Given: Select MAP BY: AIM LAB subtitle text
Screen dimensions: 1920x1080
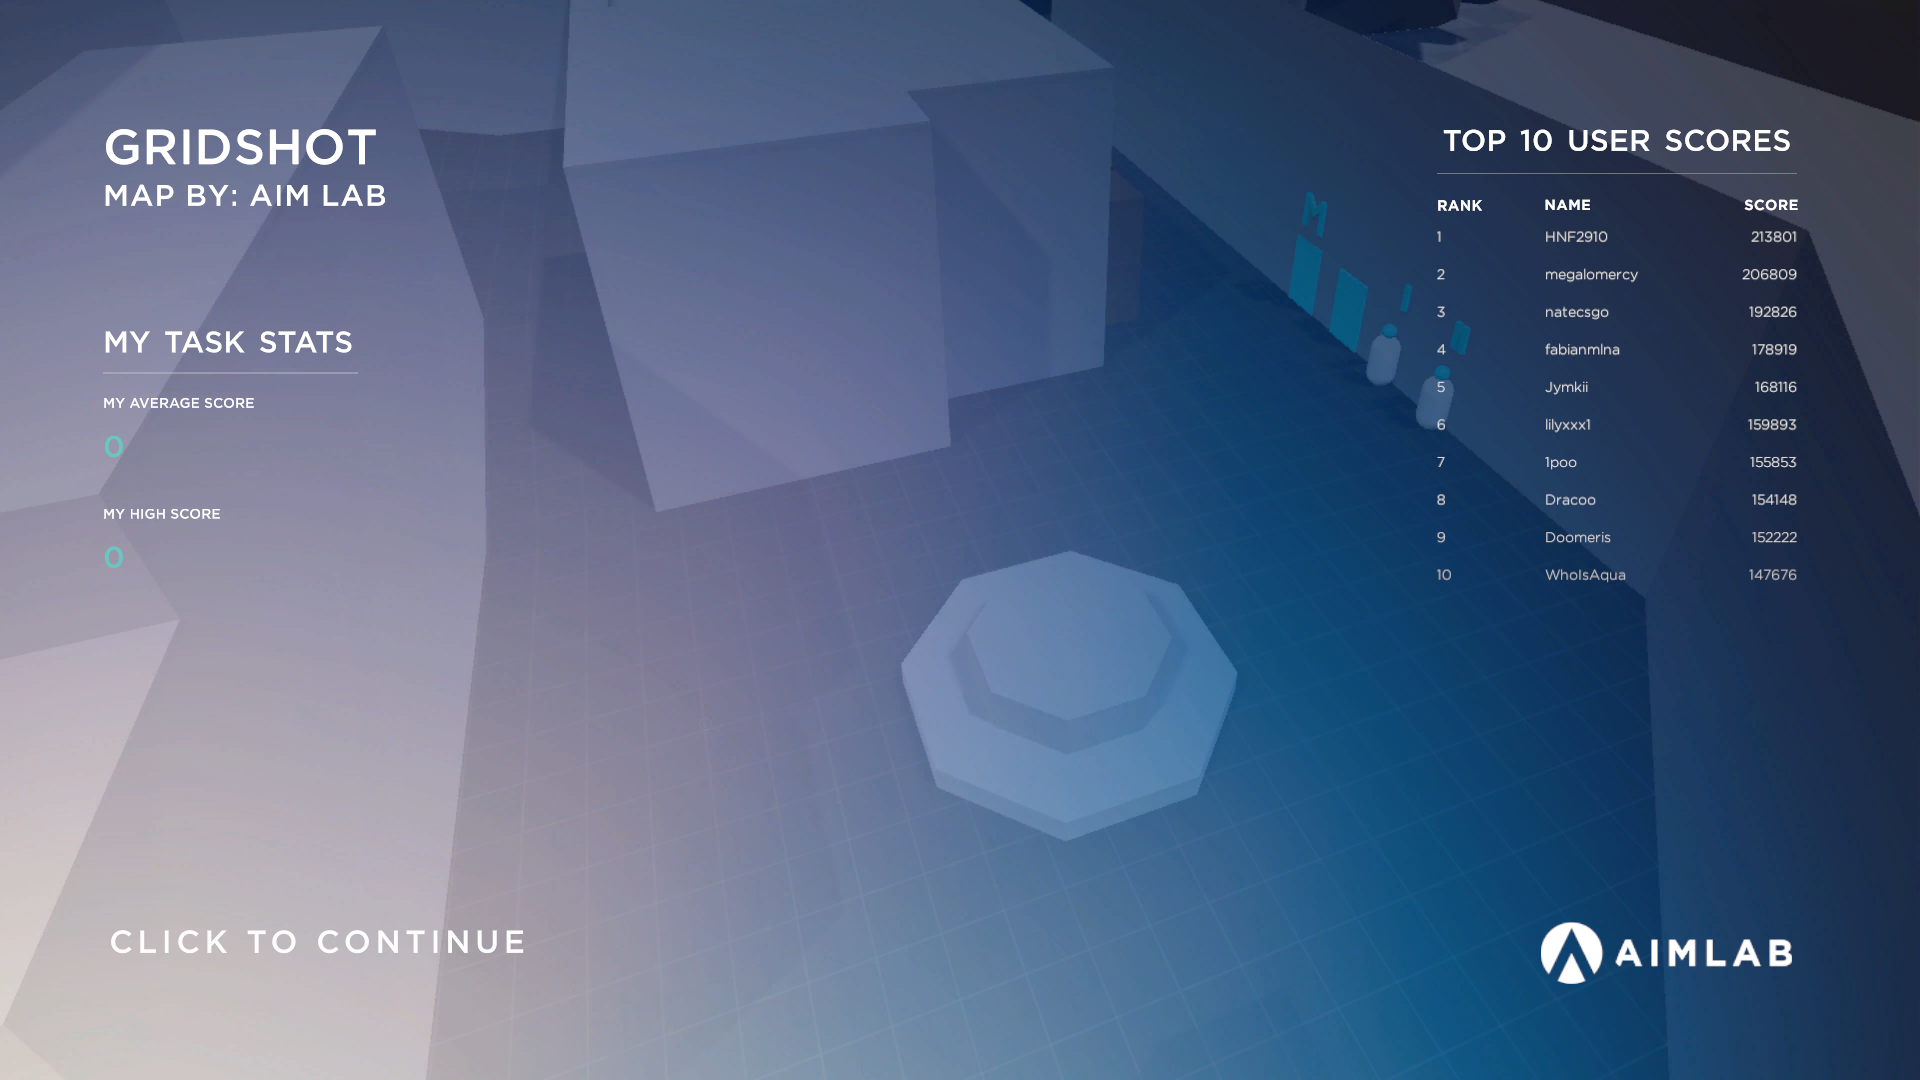Looking at the screenshot, I should [245, 196].
